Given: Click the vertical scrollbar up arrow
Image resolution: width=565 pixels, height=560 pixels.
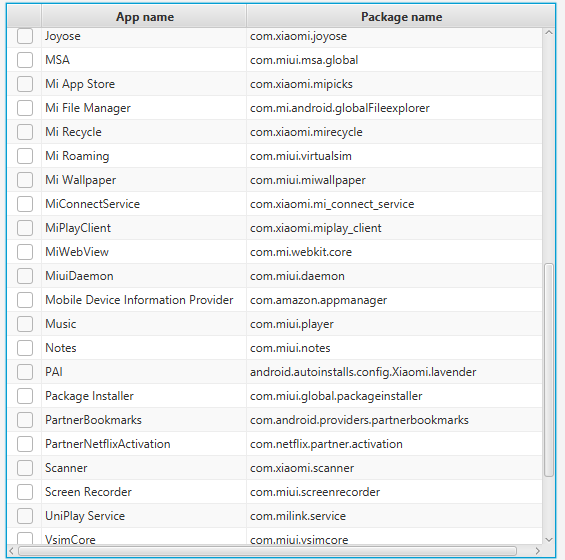Looking at the screenshot, I should [x=549, y=32].
